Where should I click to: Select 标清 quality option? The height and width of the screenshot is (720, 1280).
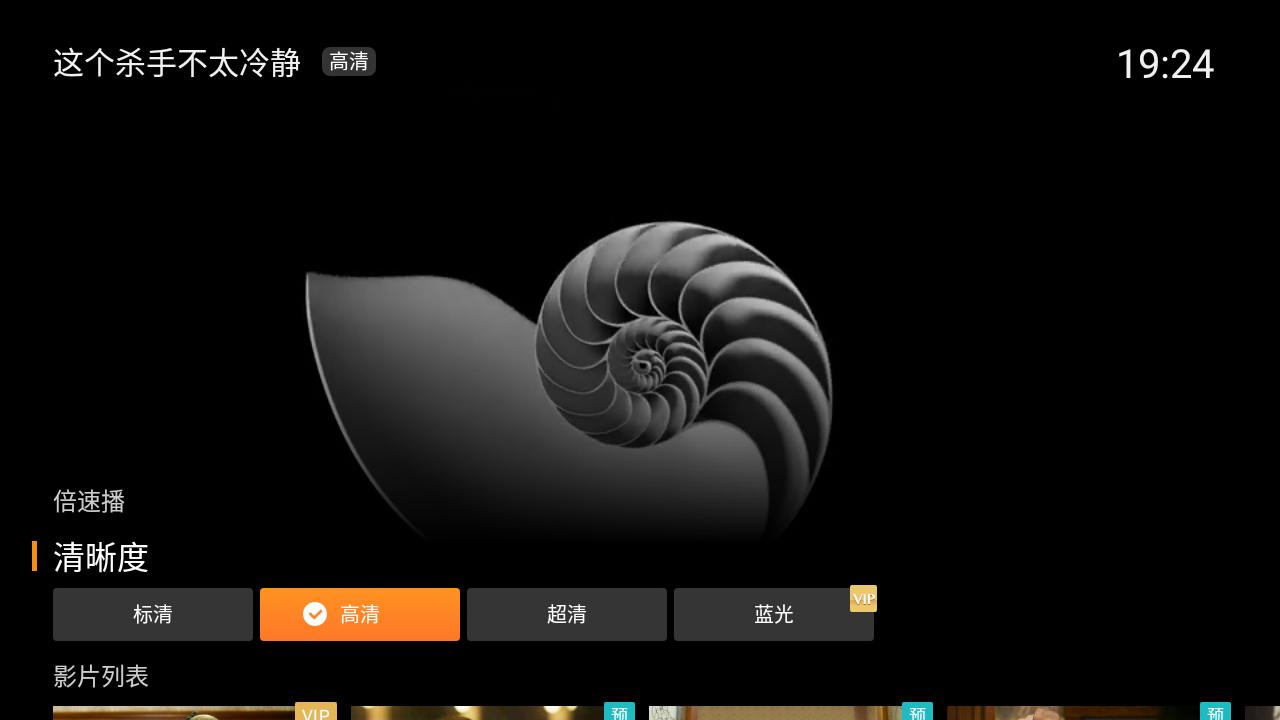click(x=153, y=614)
